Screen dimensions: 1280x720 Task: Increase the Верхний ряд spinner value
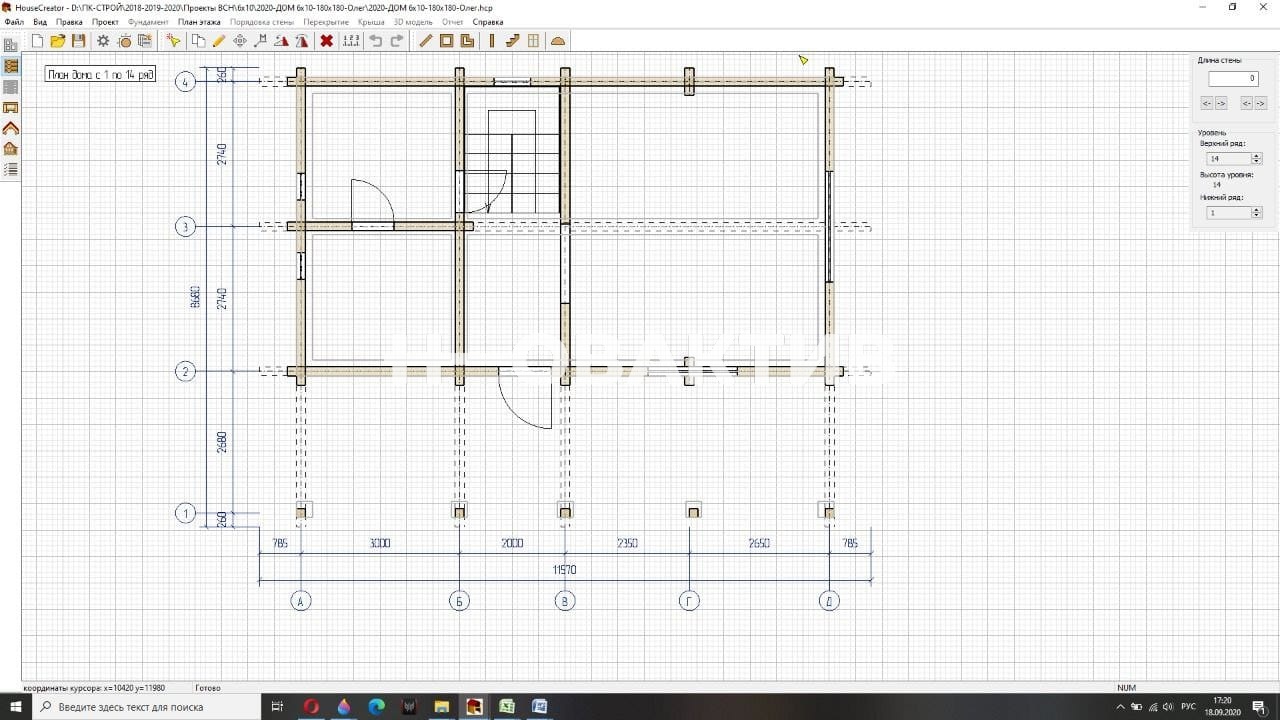click(x=1257, y=156)
